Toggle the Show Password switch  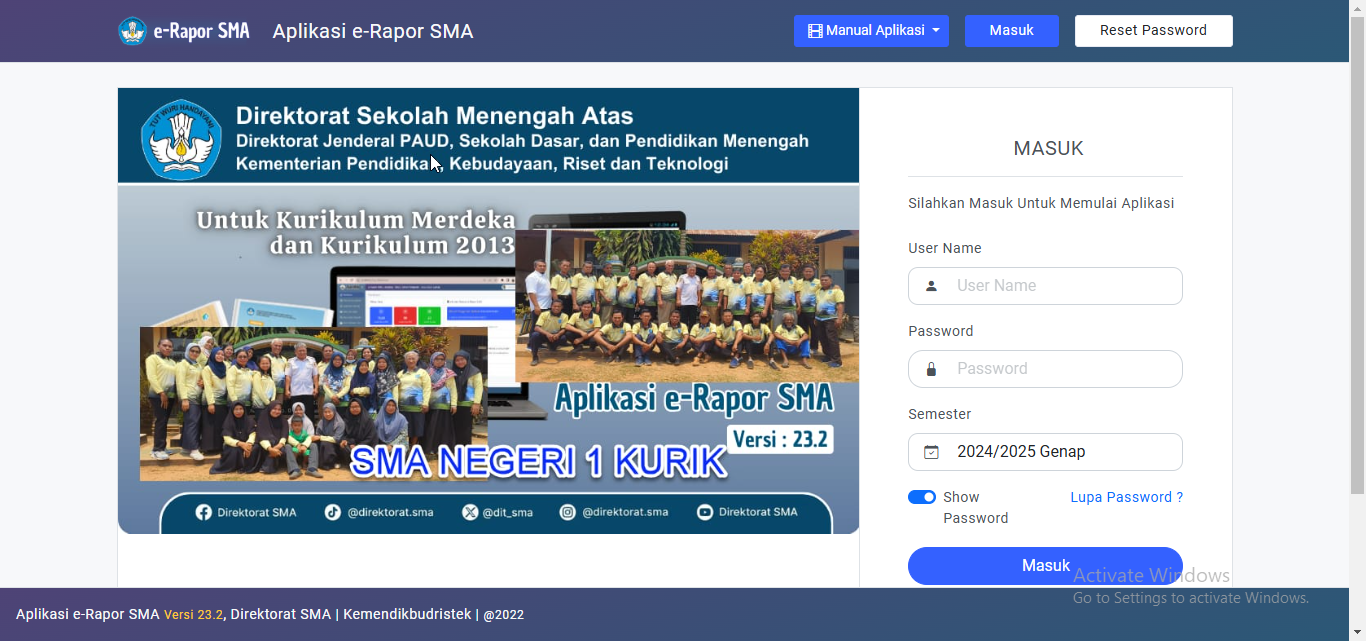click(922, 497)
